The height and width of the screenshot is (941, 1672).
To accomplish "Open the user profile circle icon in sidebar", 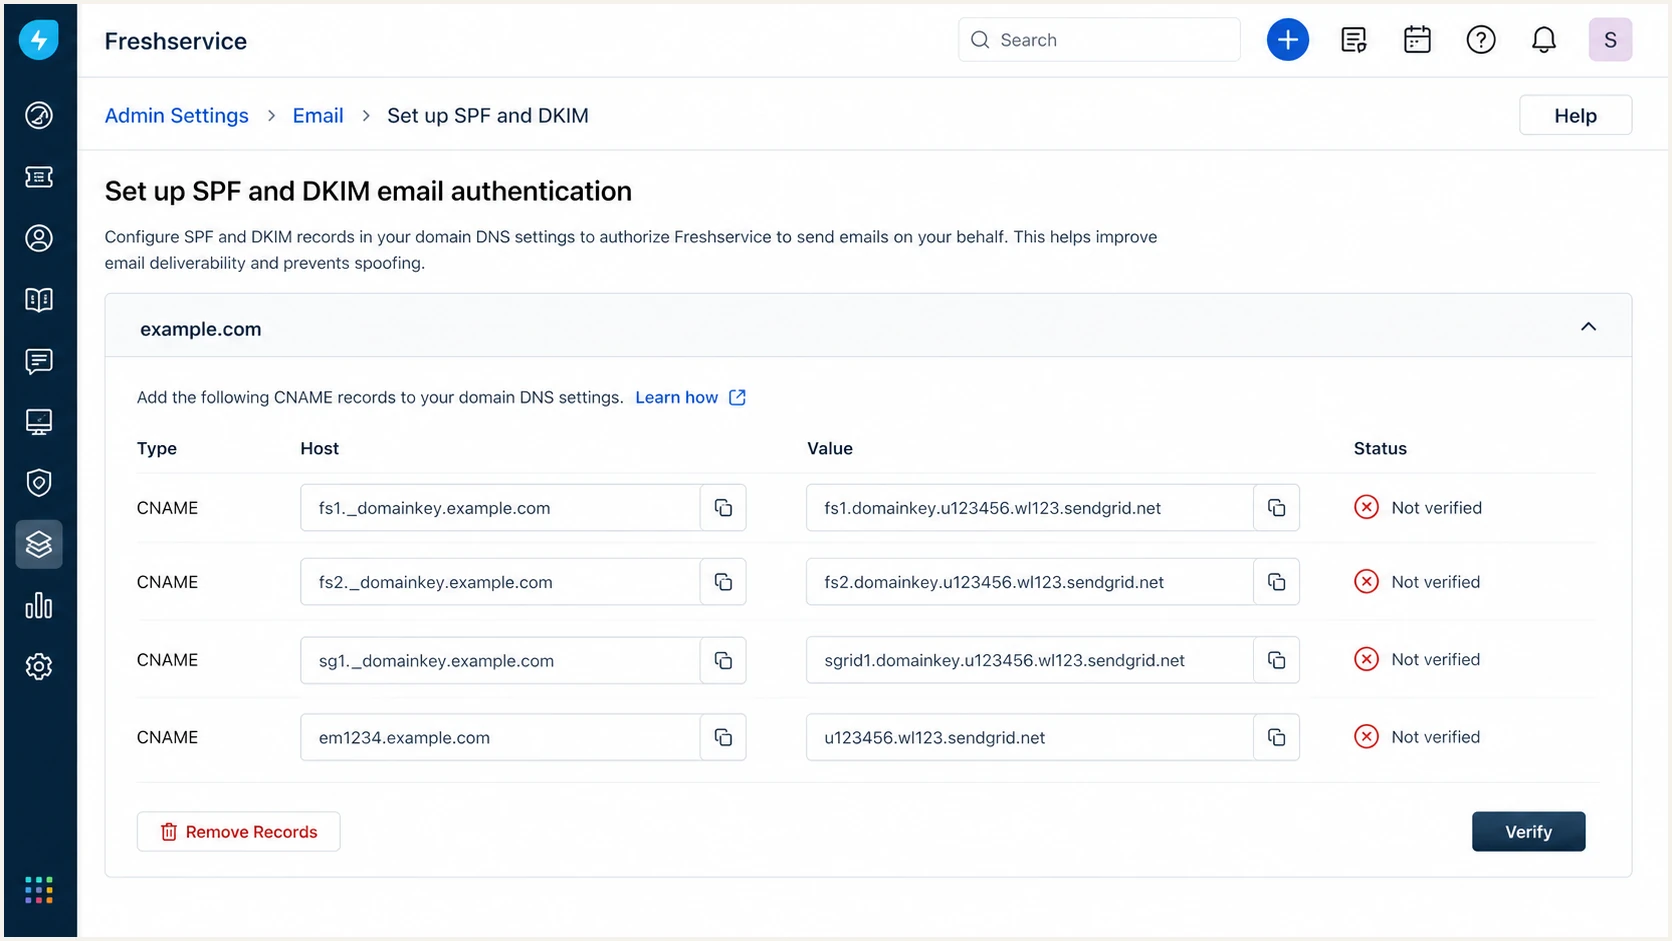I will tap(39, 238).
